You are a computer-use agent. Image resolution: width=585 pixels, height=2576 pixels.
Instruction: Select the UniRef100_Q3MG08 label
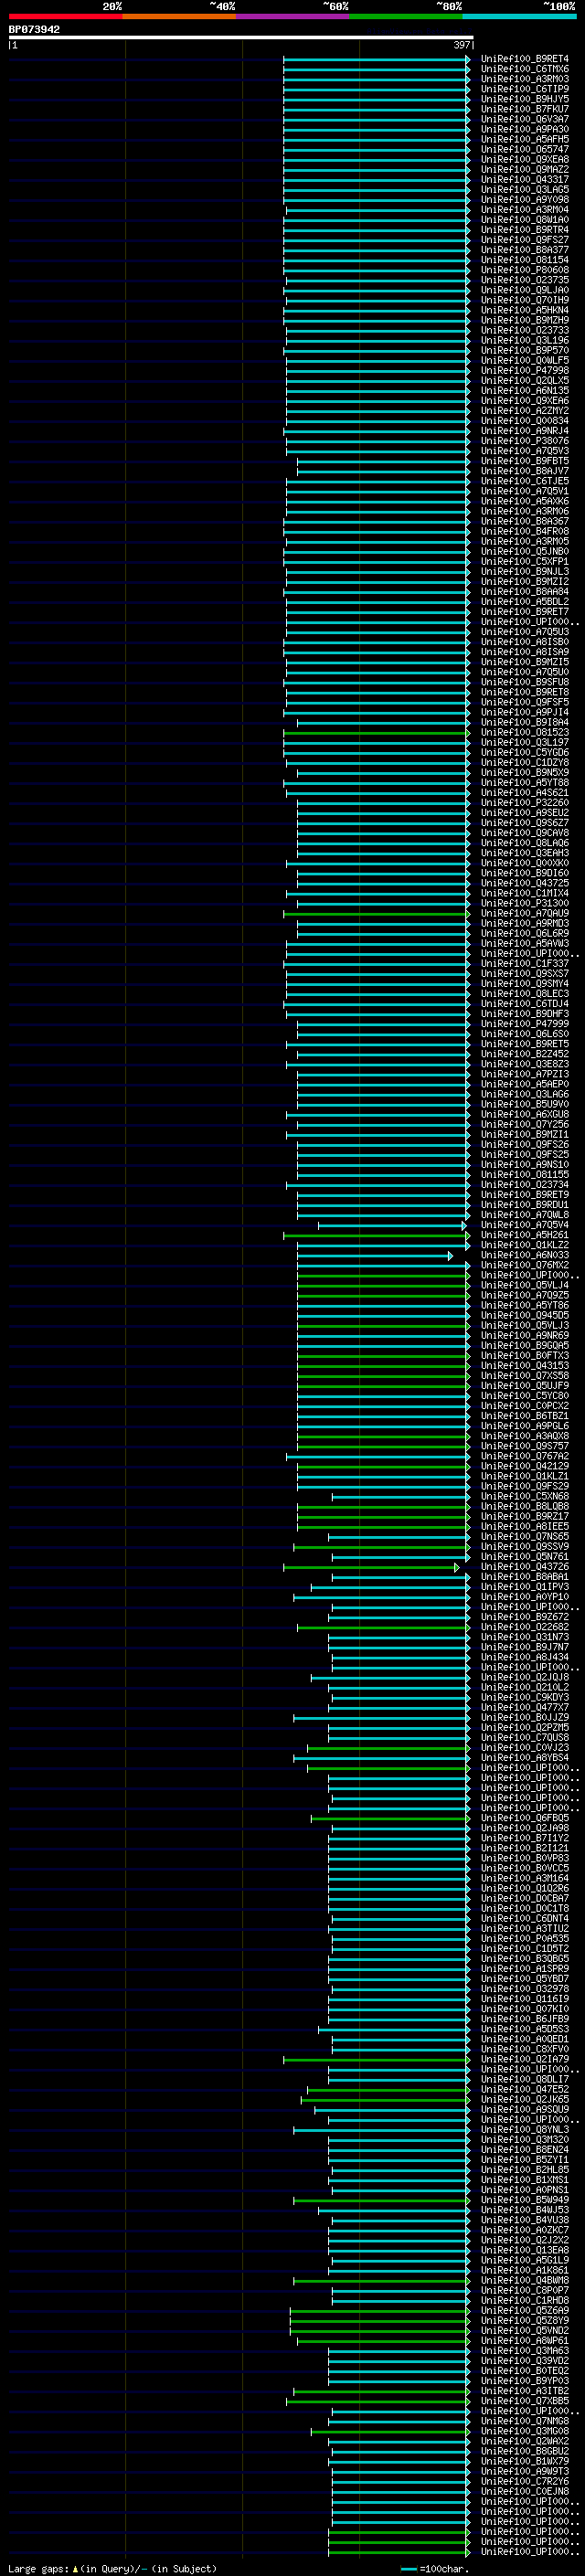click(525, 2431)
